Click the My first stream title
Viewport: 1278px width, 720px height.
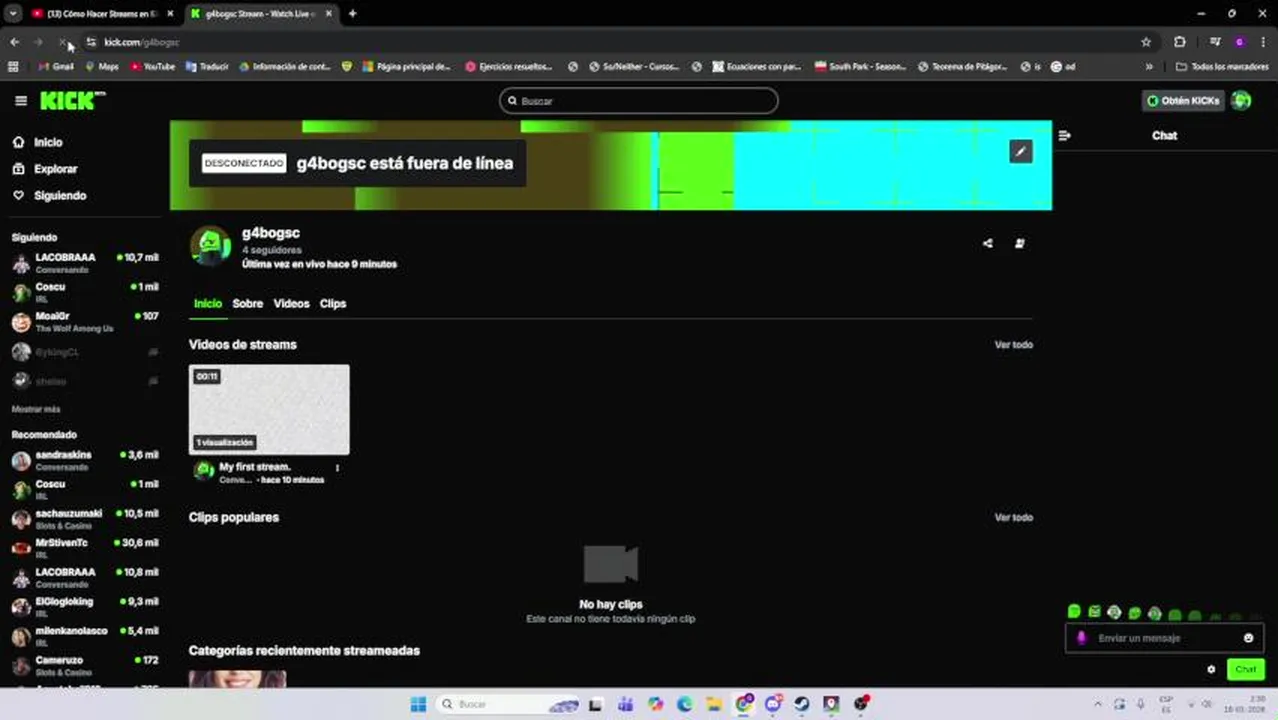255,467
